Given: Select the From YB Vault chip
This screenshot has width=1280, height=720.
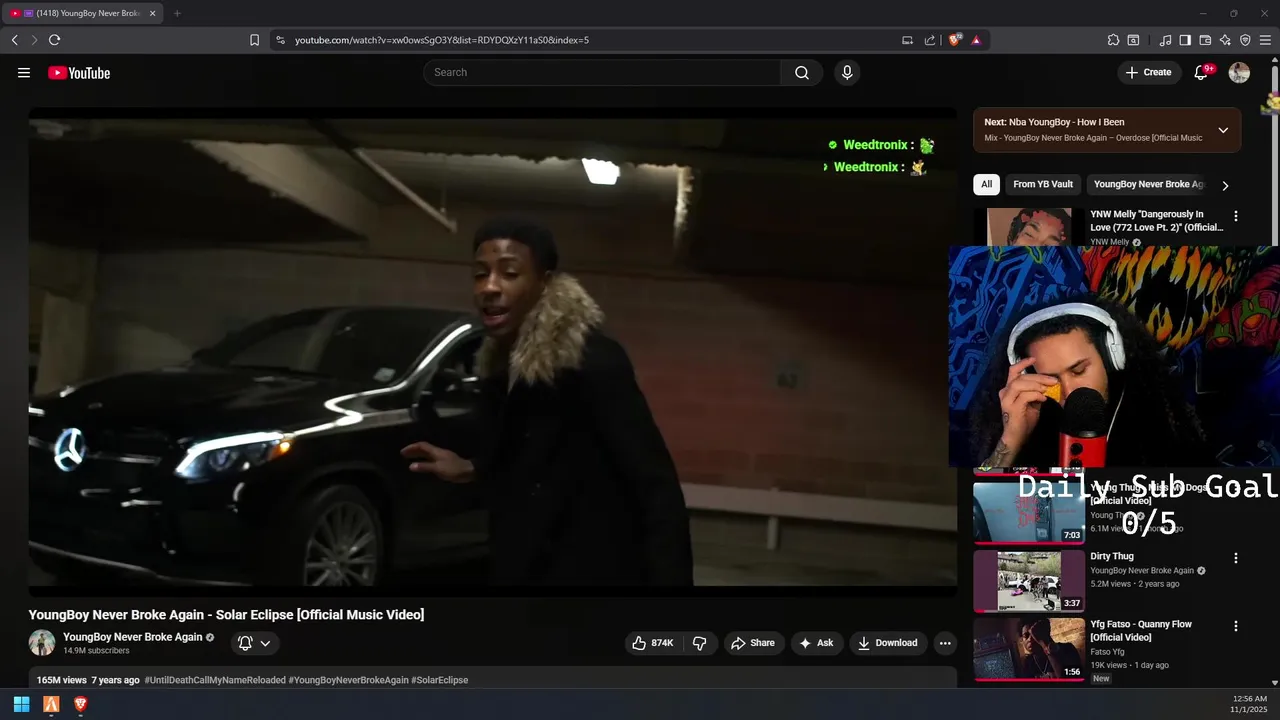Looking at the screenshot, I should [x=1043, y=184].
